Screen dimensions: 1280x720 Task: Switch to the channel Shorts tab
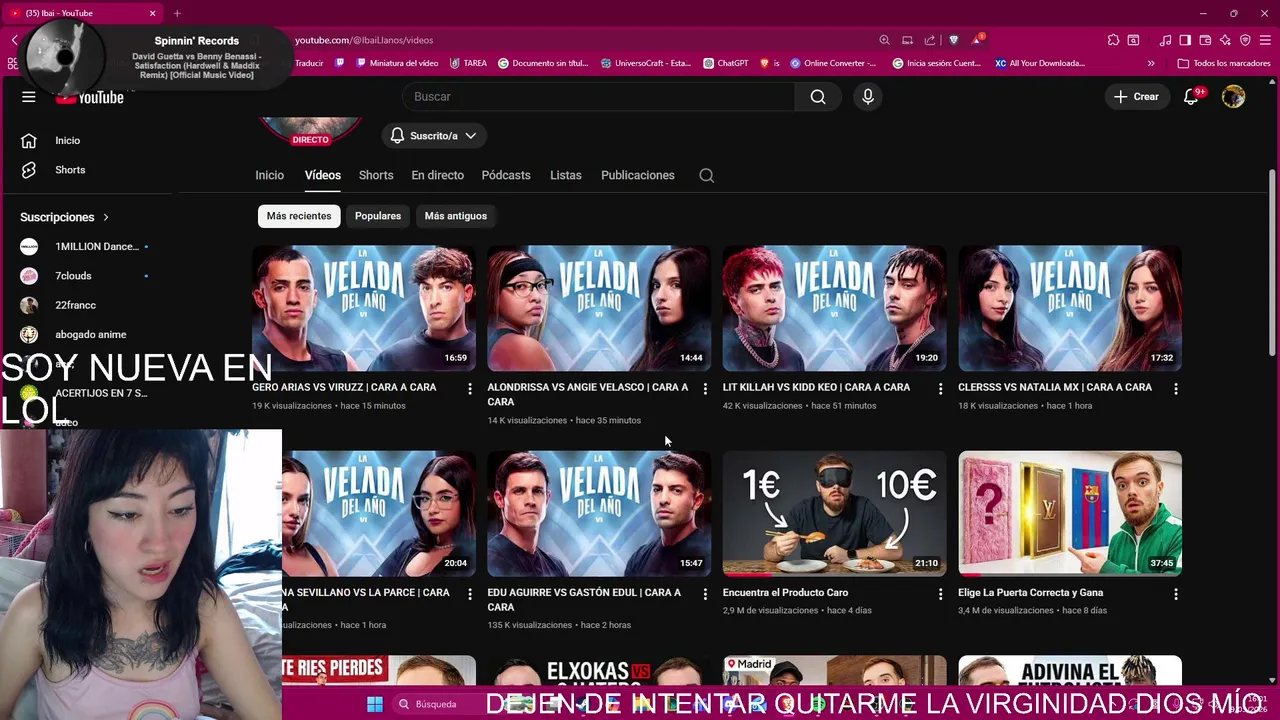[x=376, y=175]
